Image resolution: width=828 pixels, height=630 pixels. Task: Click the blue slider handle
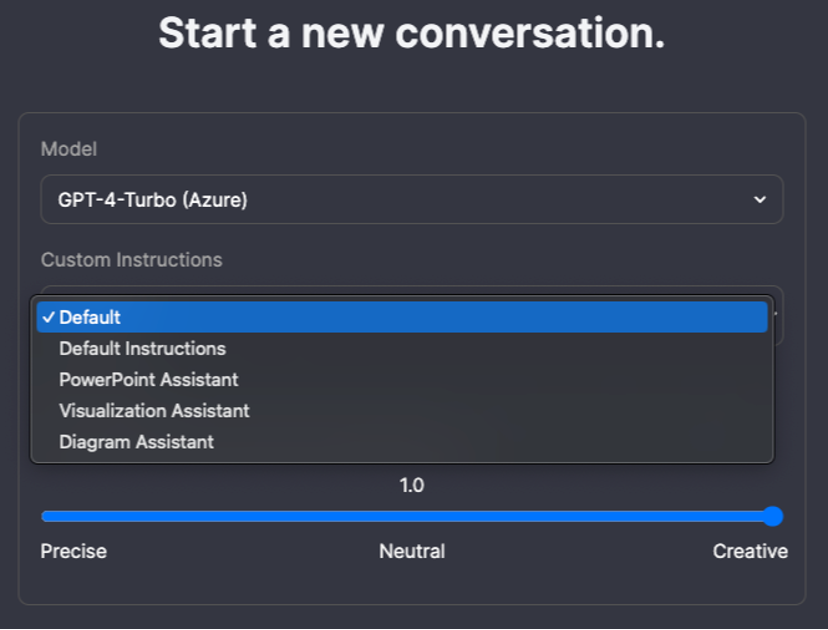774,517
